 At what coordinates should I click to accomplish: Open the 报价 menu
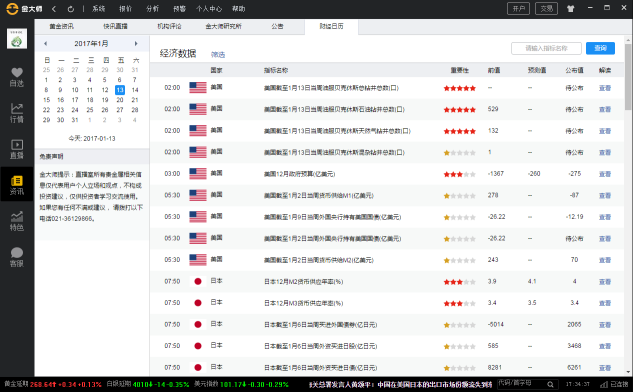coord(126,8)
